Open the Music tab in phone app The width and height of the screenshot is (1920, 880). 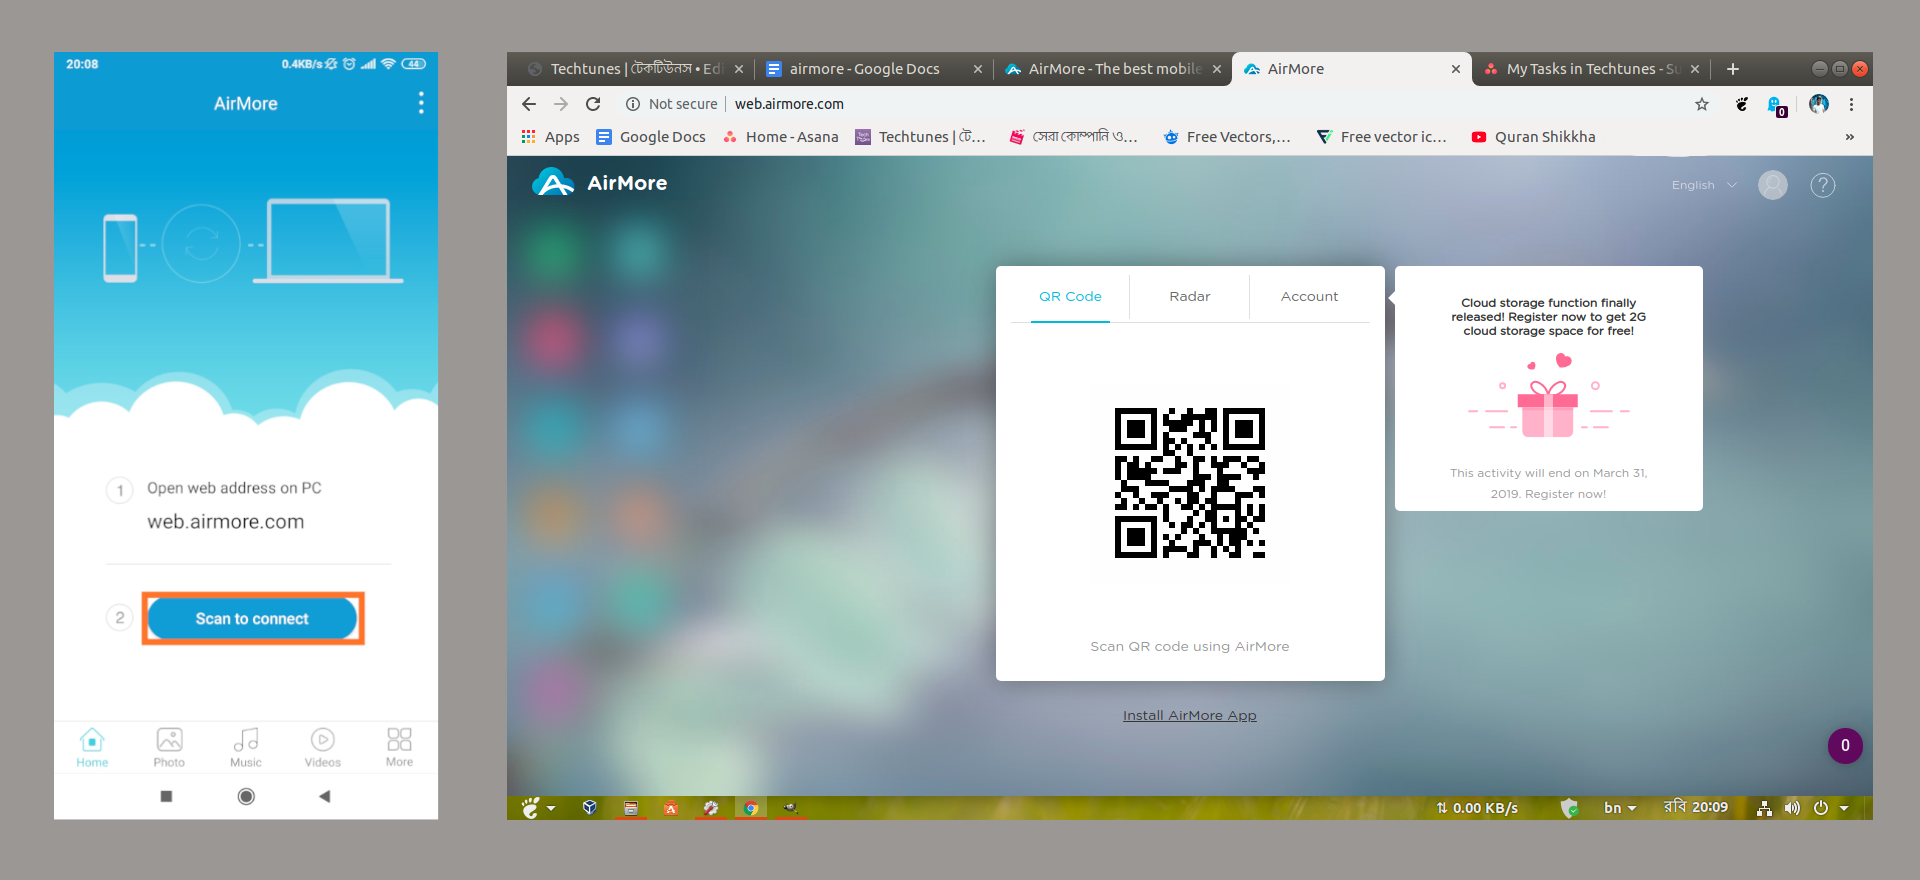click(x=246, y=747)
